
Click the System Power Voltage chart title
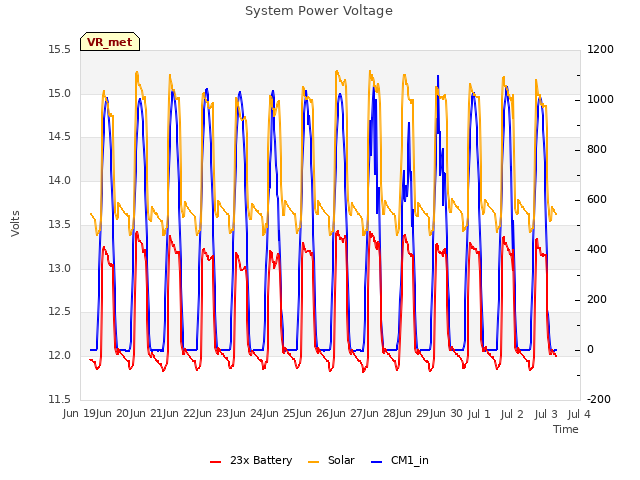coord(319,11)
